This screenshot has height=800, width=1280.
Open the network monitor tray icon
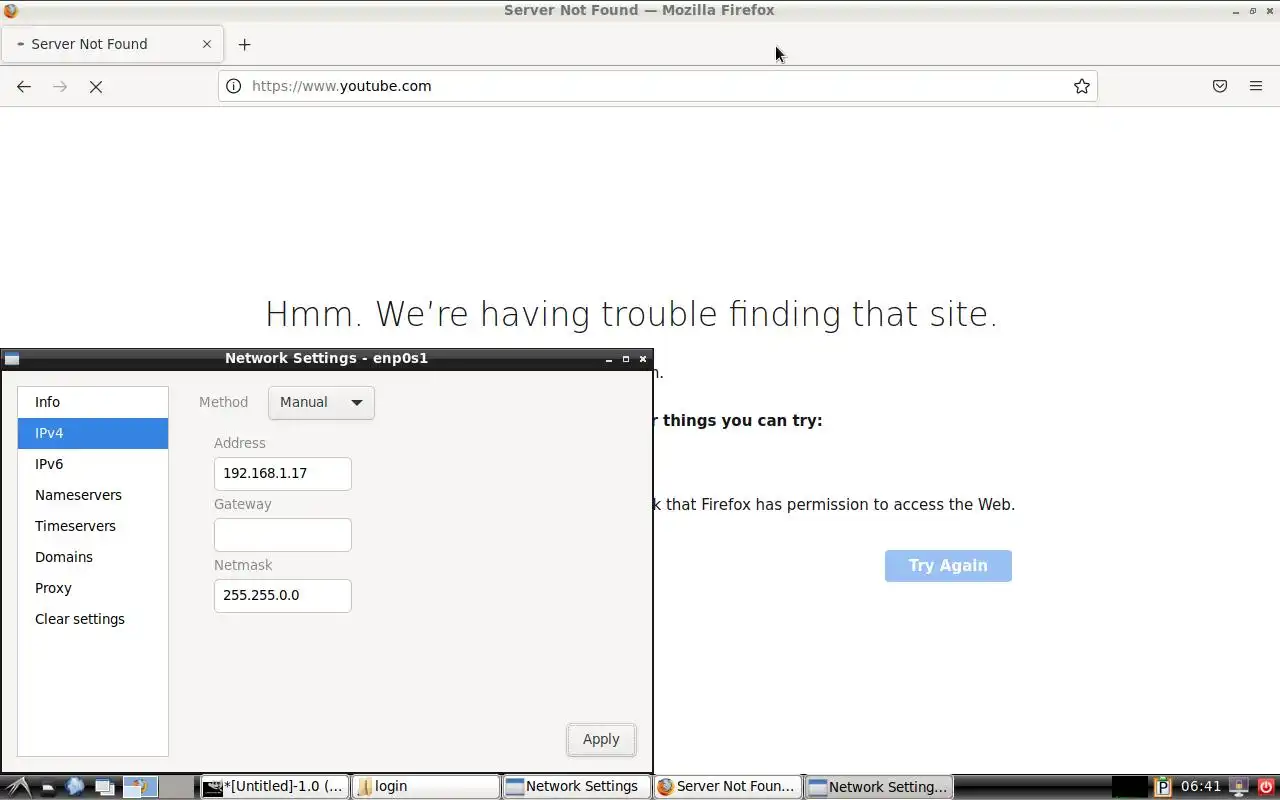[x=1239, y=787]
